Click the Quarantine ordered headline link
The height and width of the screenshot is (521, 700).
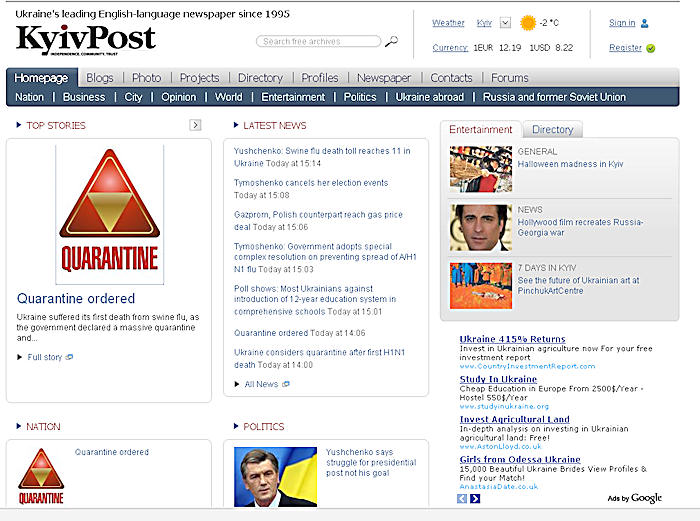(76, 298)
